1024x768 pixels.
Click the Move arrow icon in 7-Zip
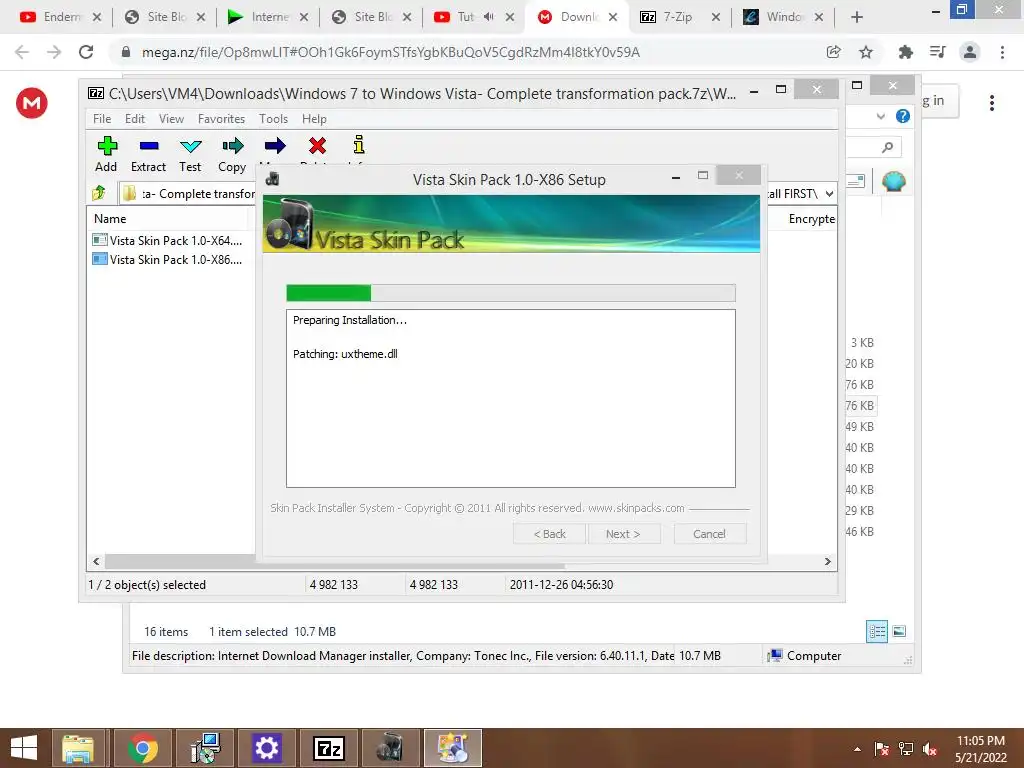(275, 146)
